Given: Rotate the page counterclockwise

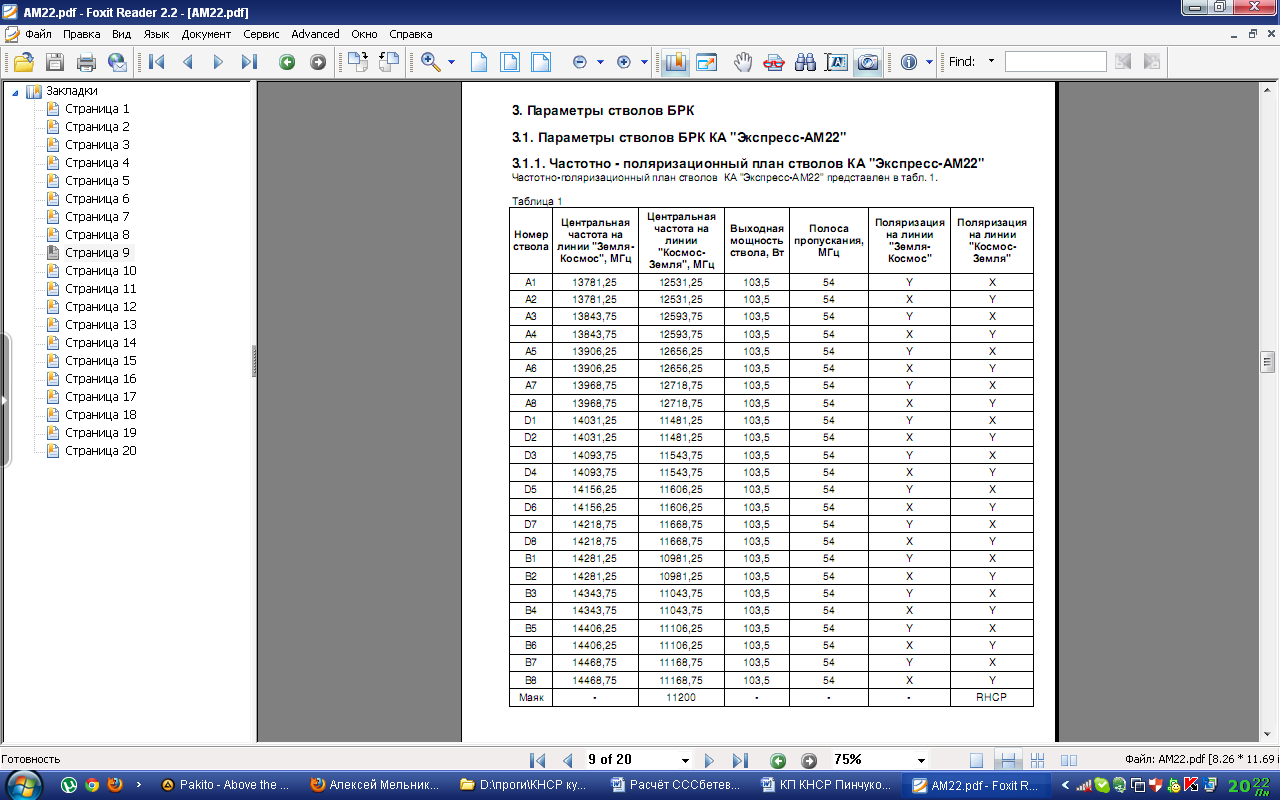Looking at the screenshot, I should pos(389,62).
